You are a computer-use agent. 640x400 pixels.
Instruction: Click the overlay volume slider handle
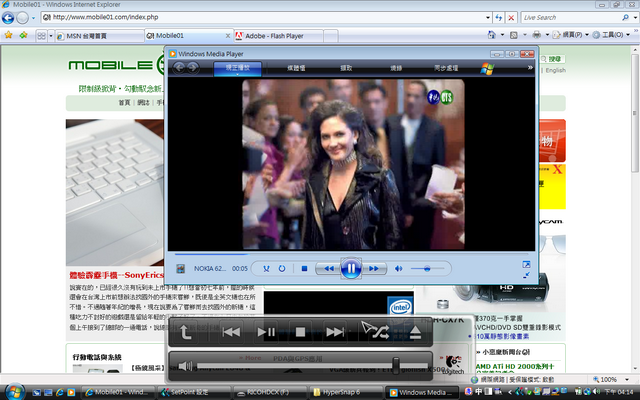click(x=396, y=365)
